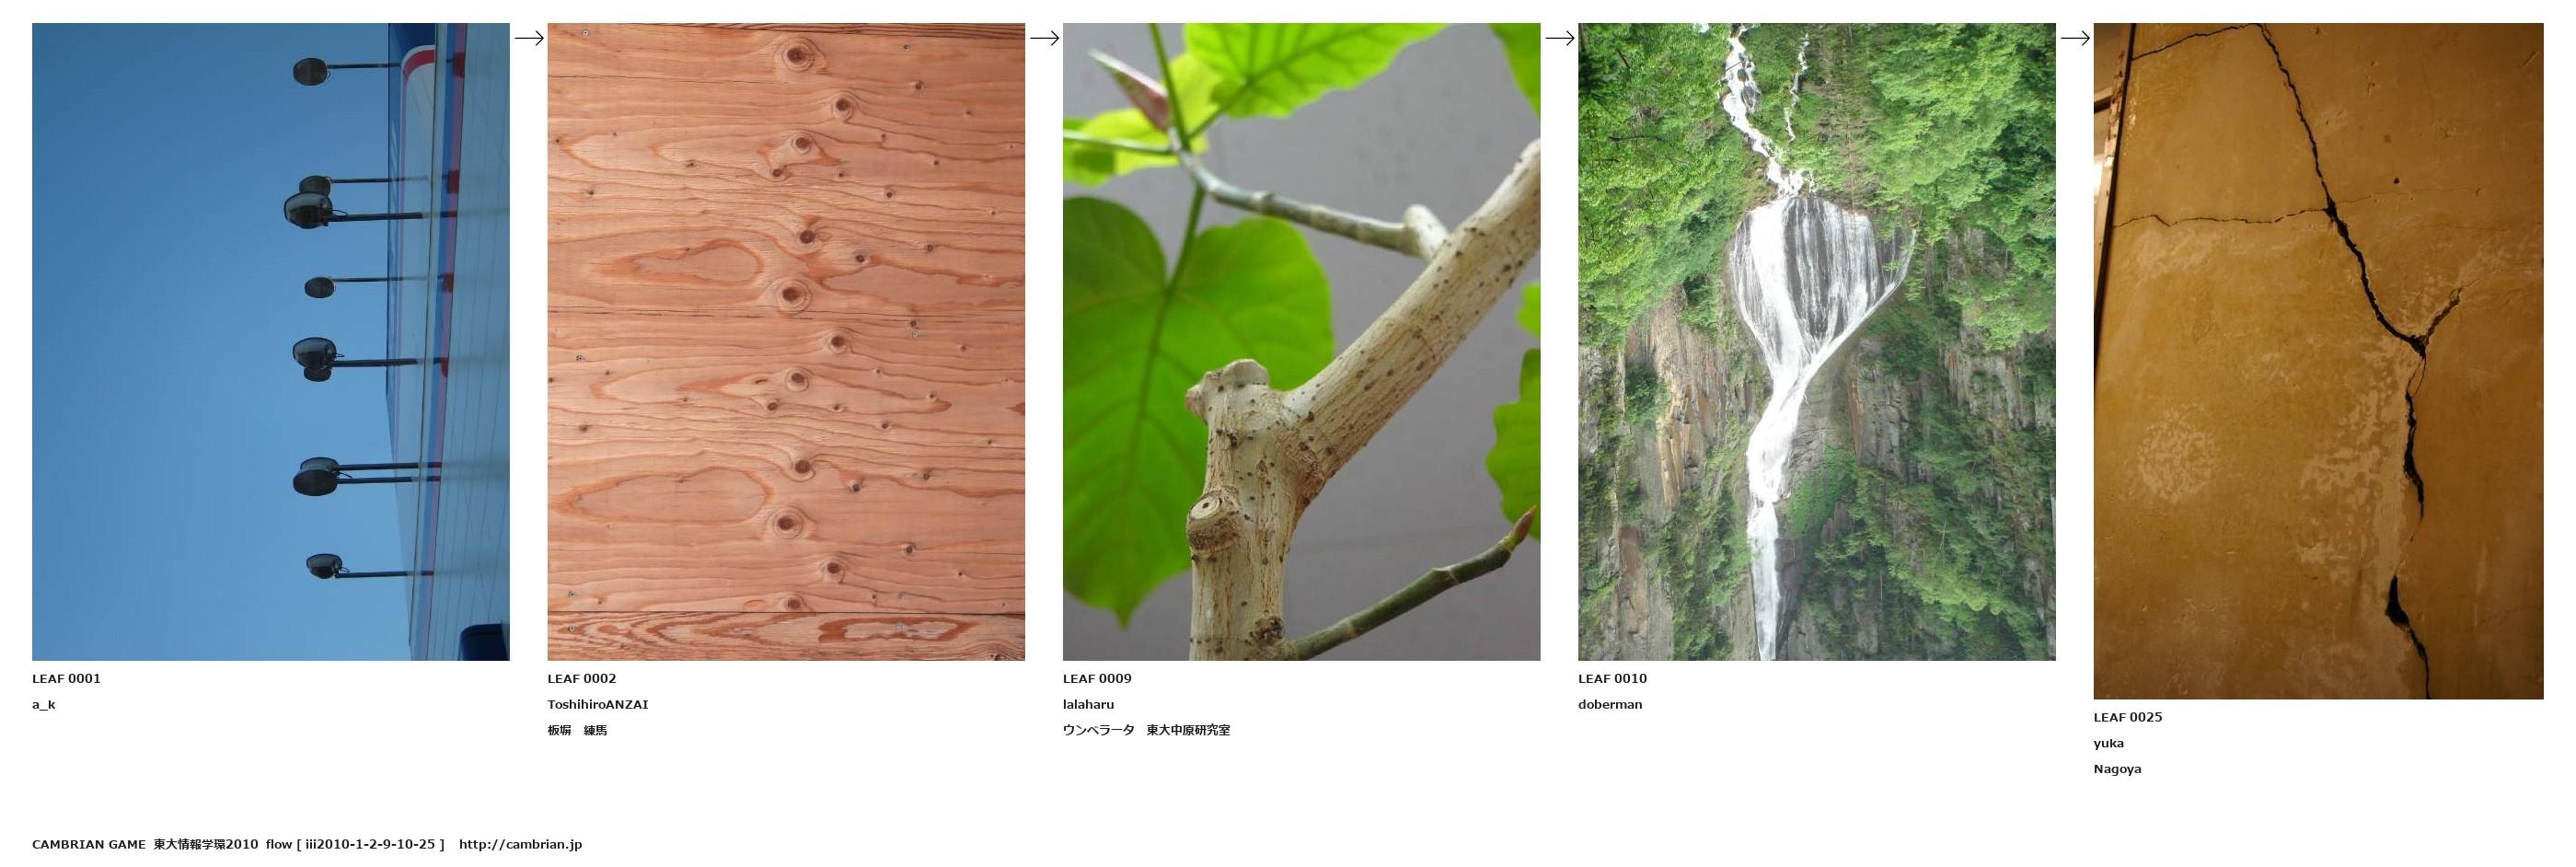Click the Nagoya caption text
Image resolution: width=2576 pixels, height=867 pixels.
click(x=2118, y=770)
